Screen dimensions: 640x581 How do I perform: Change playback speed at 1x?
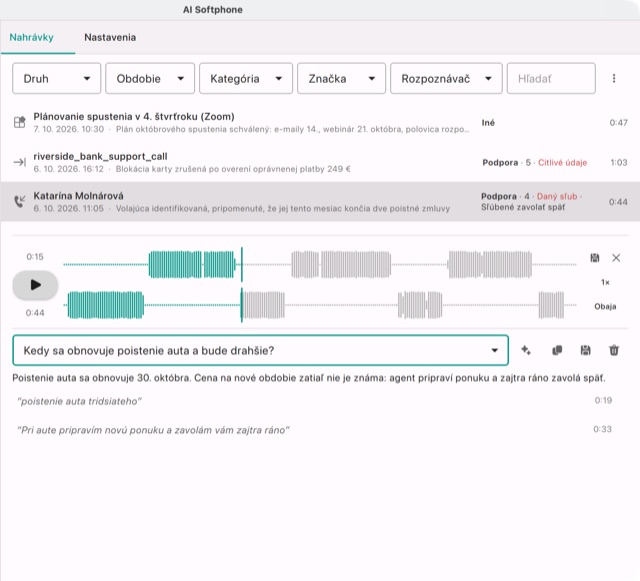click(x=605, y=282)
